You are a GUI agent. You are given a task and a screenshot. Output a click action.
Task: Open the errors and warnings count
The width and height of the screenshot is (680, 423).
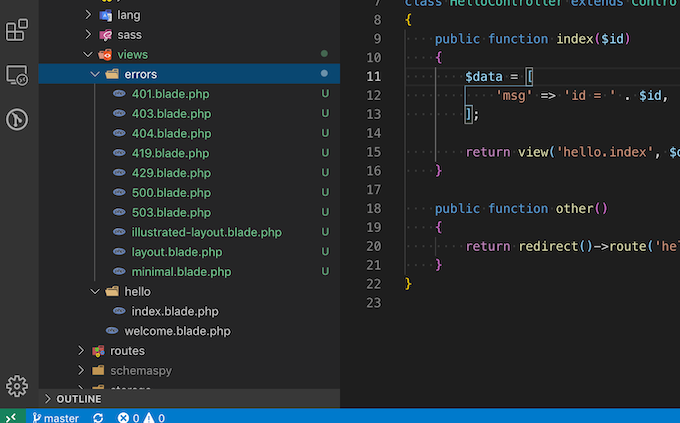[141, 418]
